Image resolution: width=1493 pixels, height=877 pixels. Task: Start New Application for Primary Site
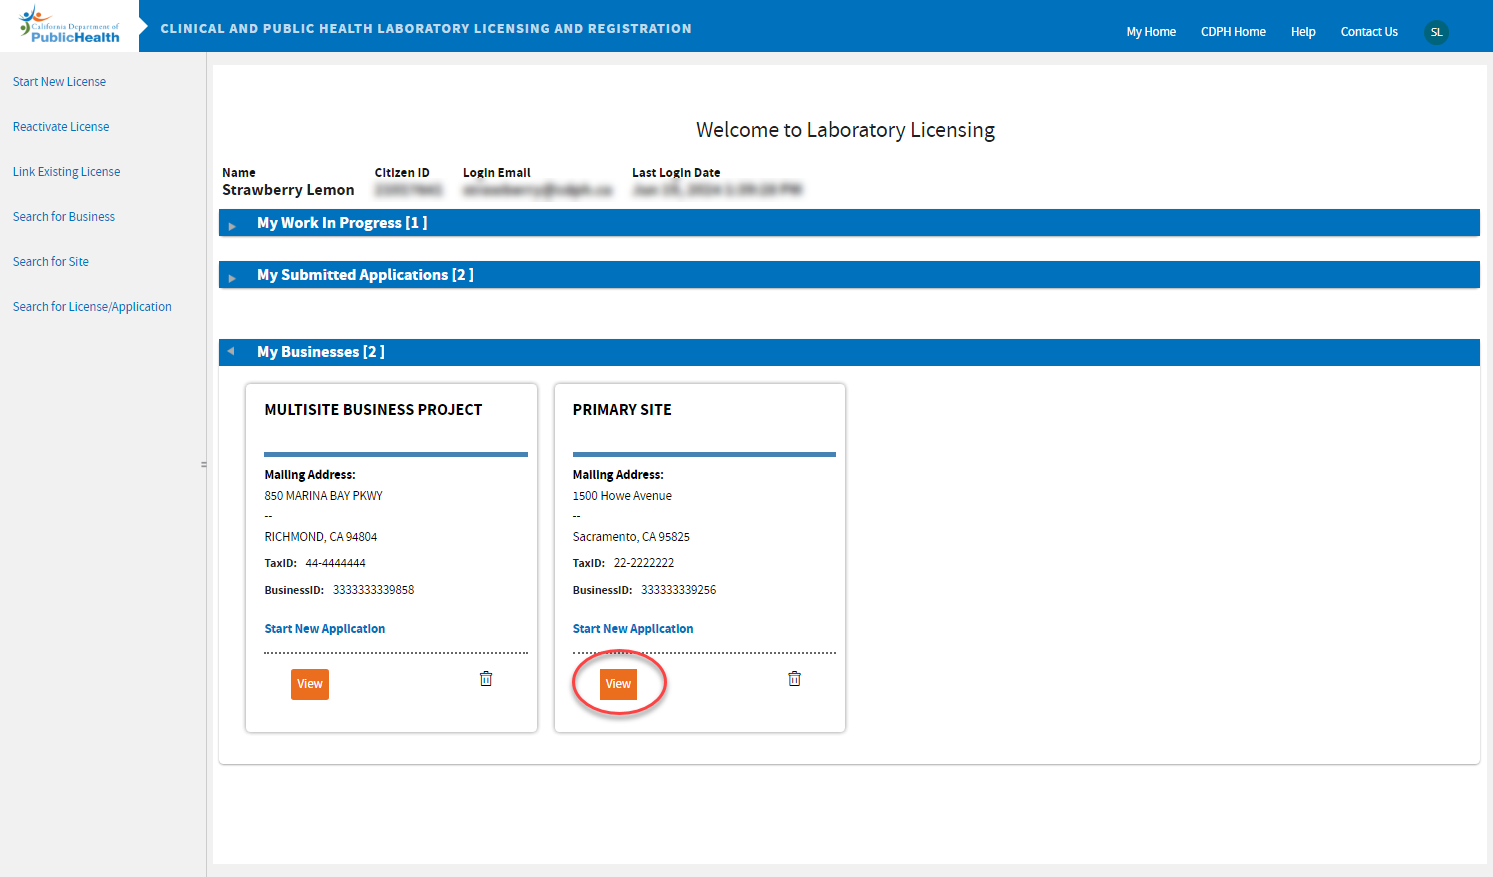pyautogui.click(x=632, y=629)
